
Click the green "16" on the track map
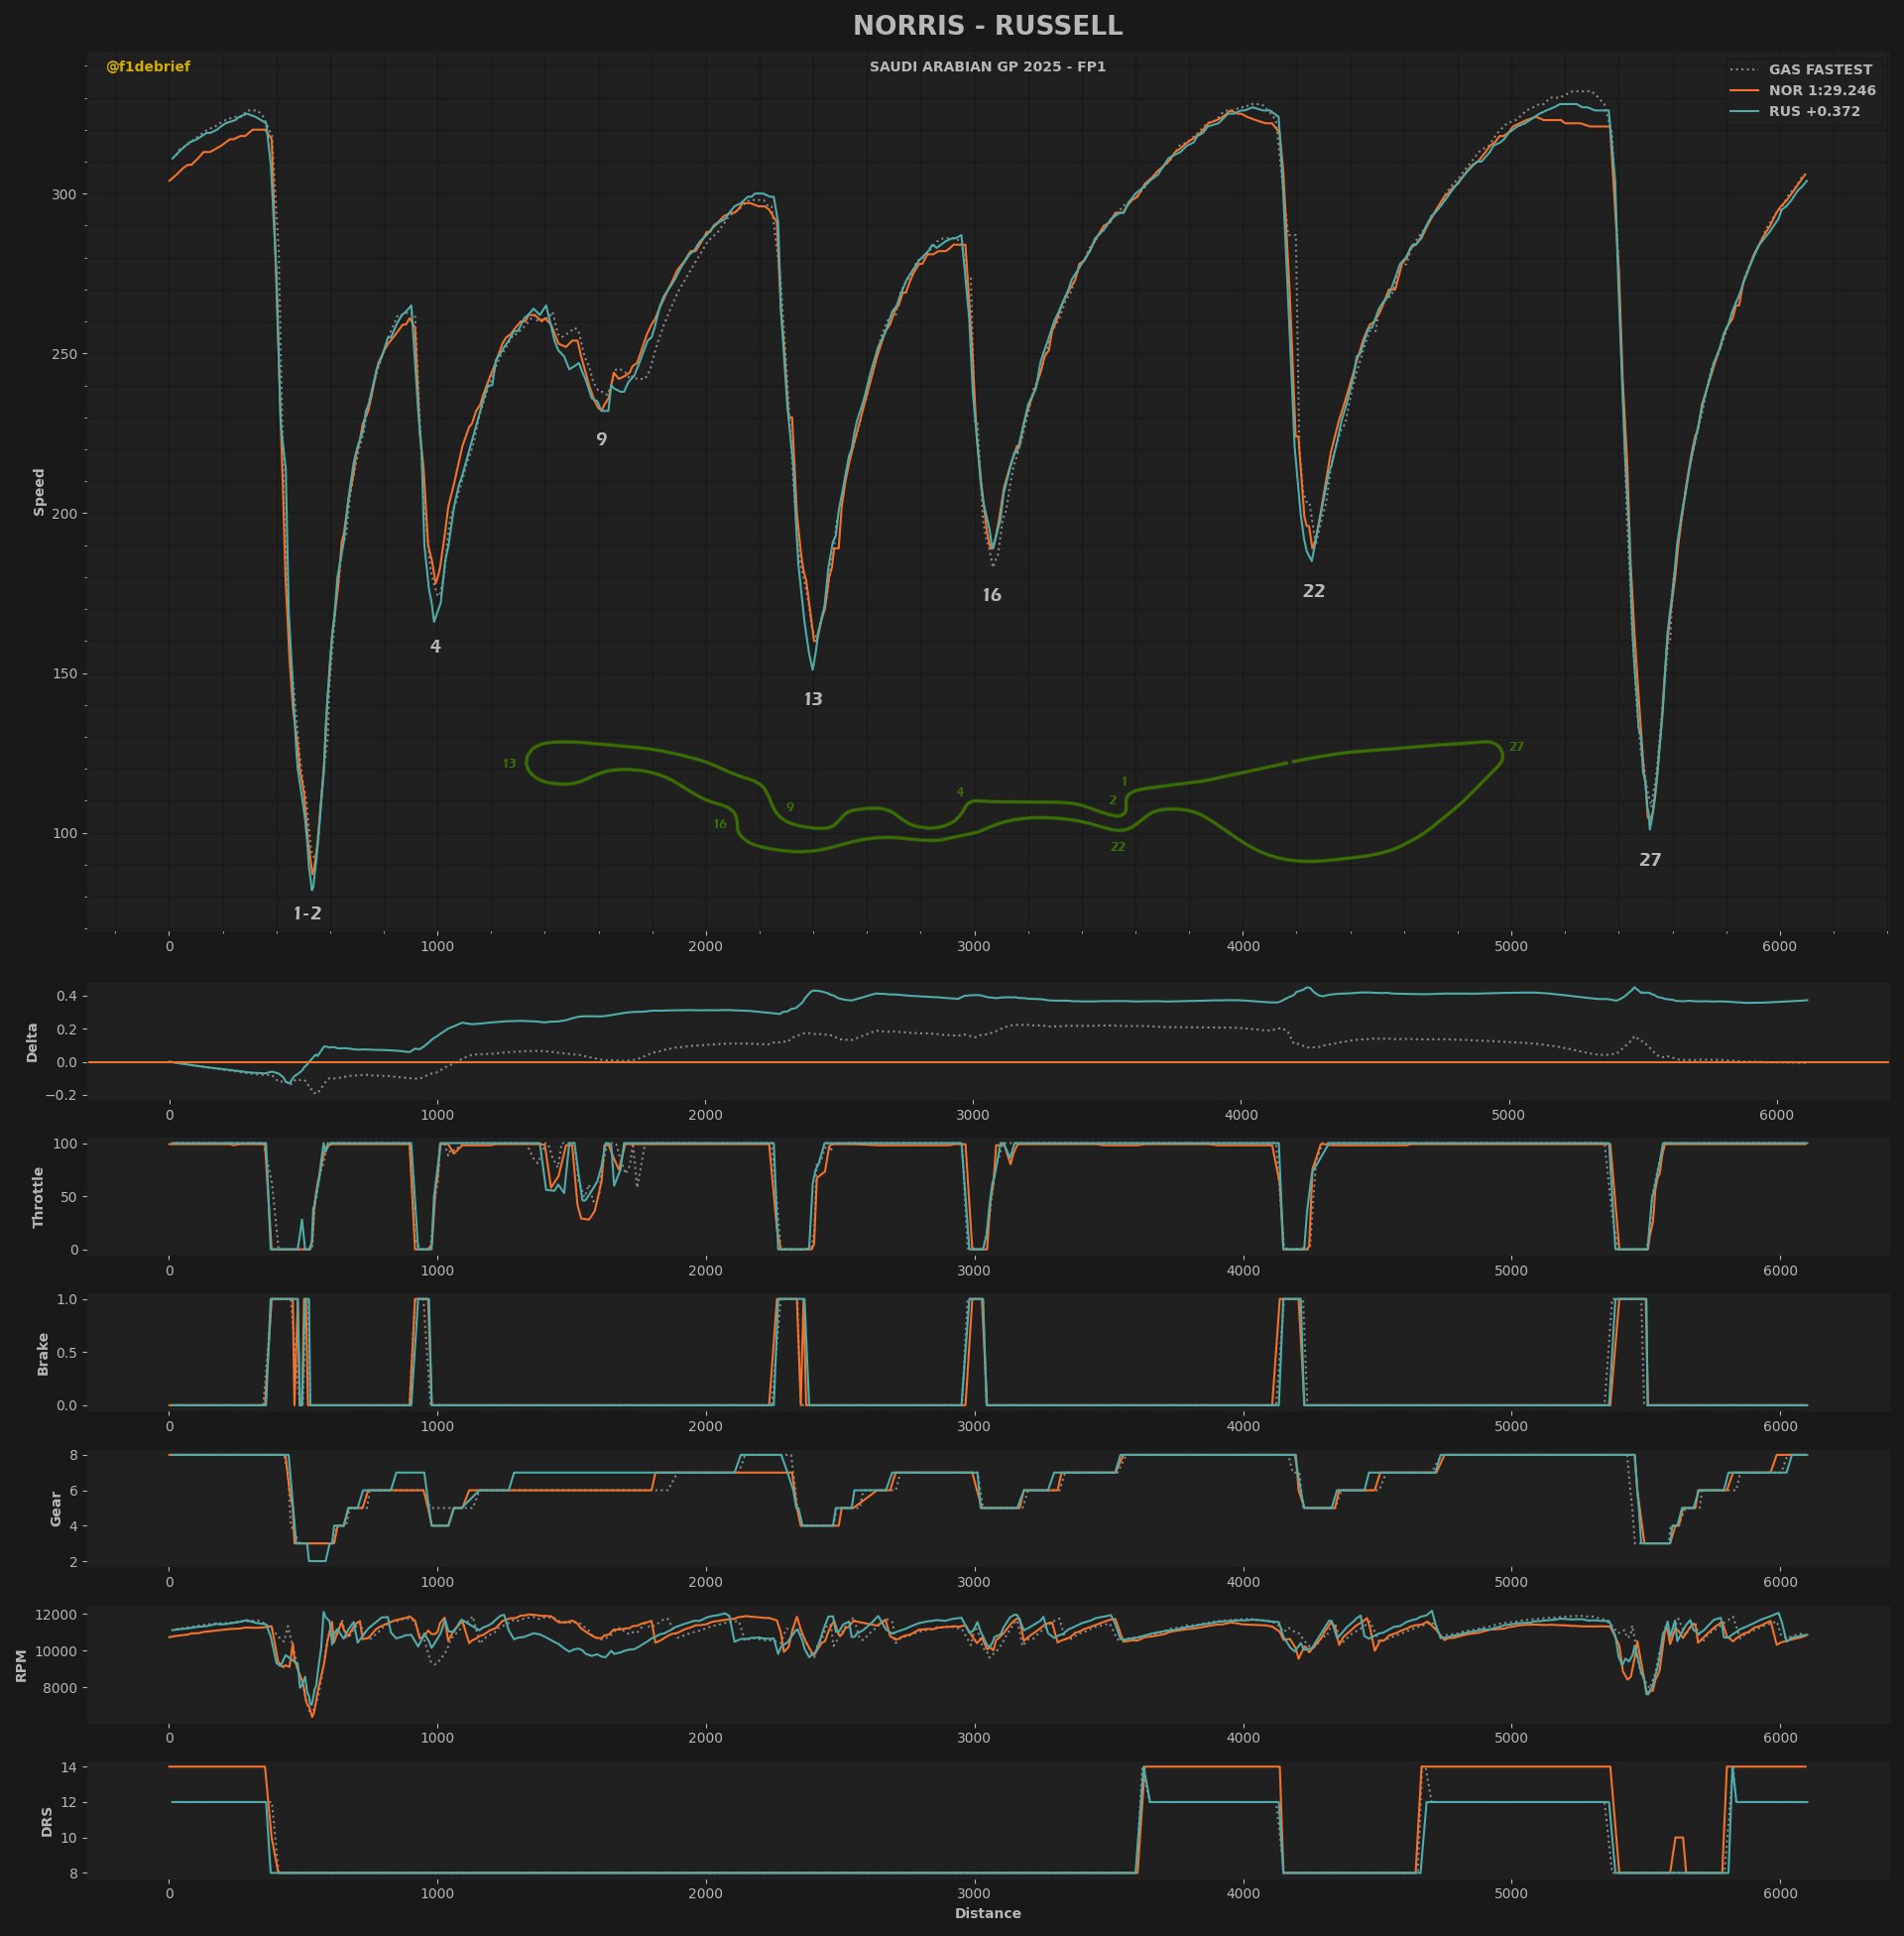pyautogui.click(x=720, y=825)
